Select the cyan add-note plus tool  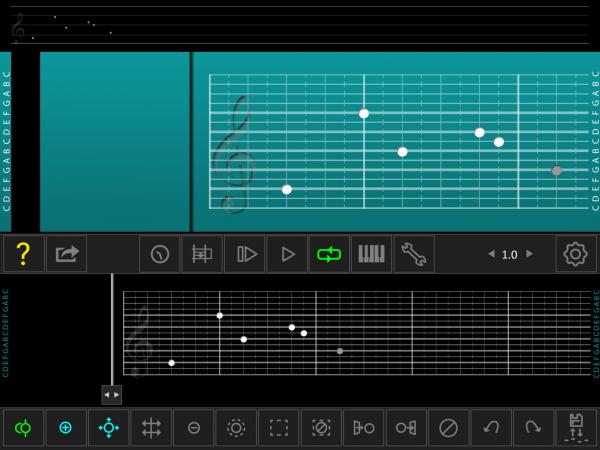[65, 427]
